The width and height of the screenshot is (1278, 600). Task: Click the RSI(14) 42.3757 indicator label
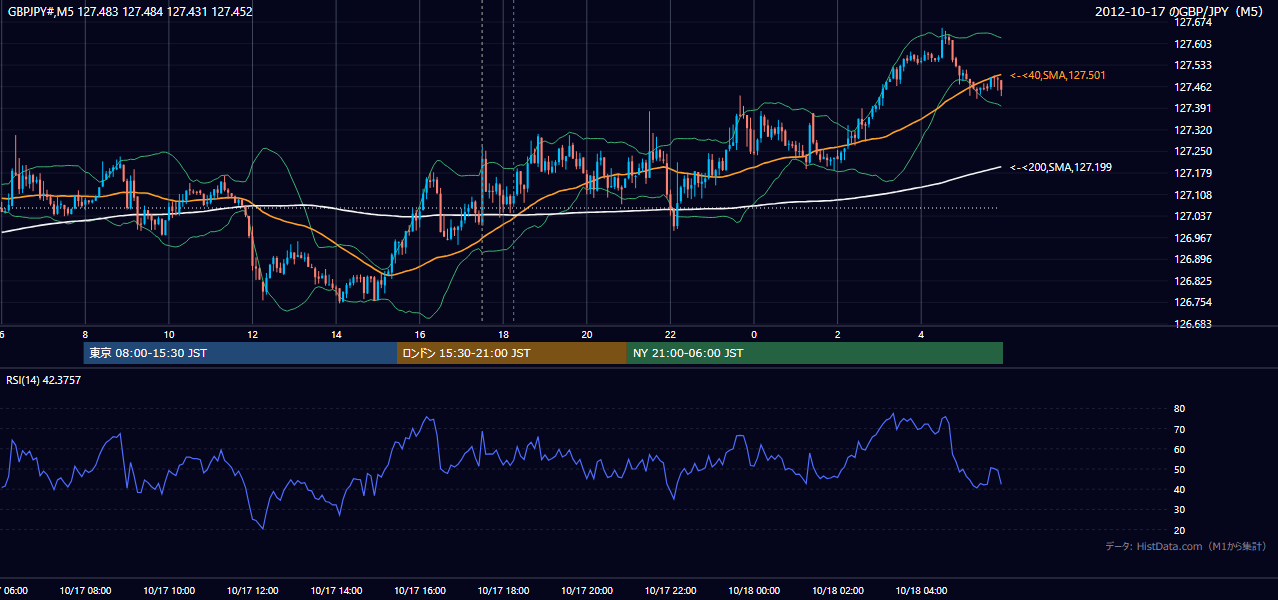pos(44,380)
